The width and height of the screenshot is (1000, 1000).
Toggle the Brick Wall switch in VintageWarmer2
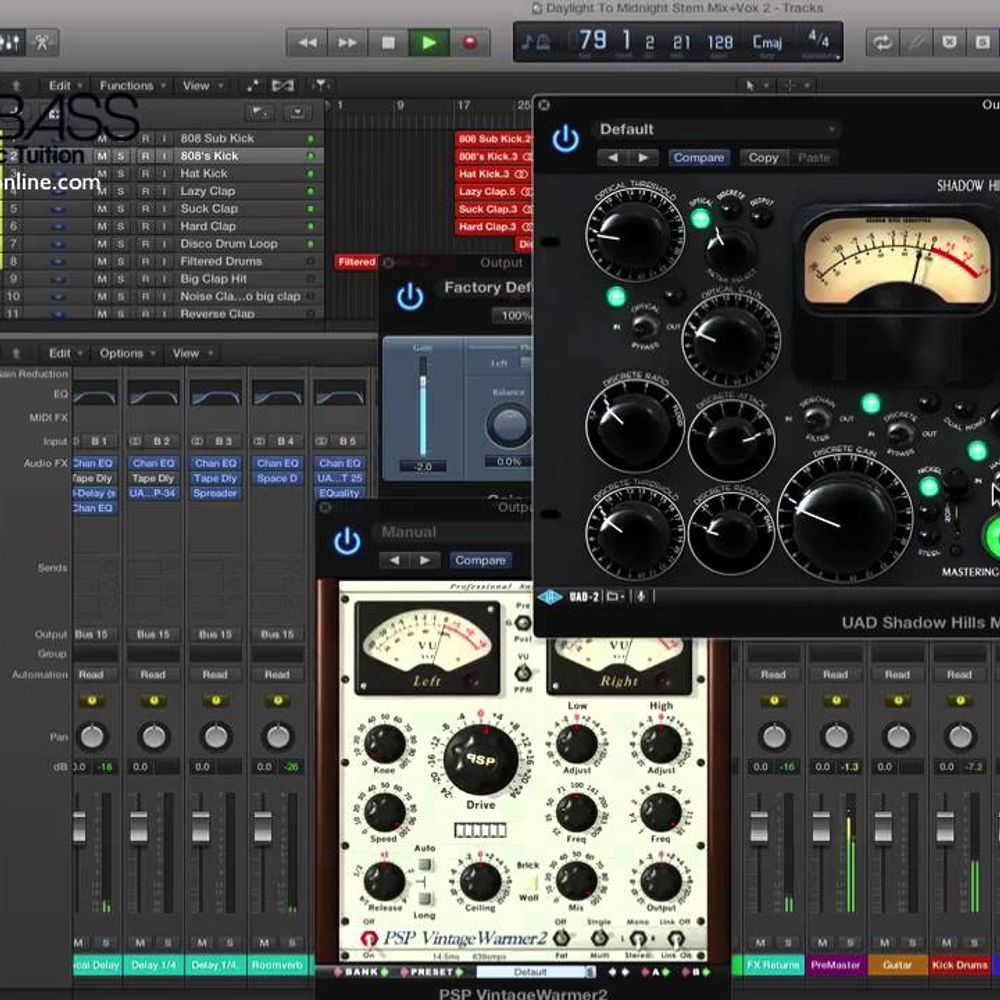529,882
